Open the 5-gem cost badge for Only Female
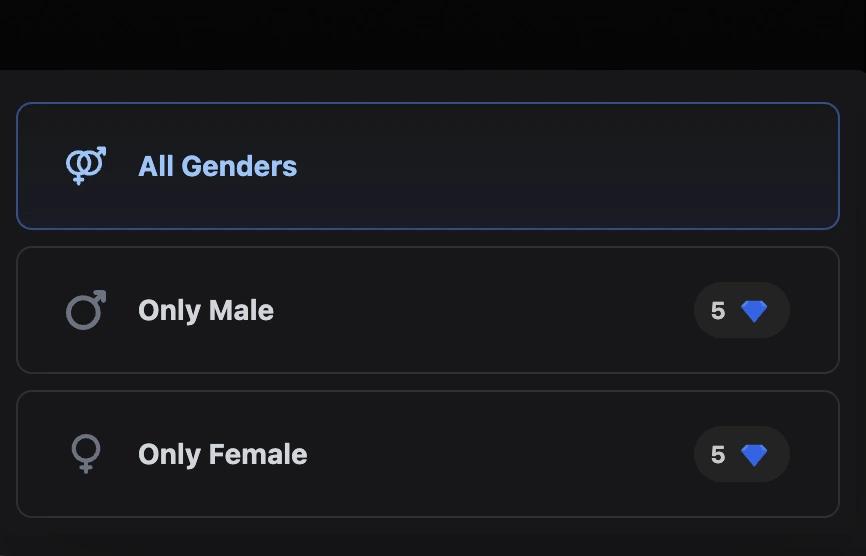Viewport: 866px width, 556px height. tap(741, 454)
